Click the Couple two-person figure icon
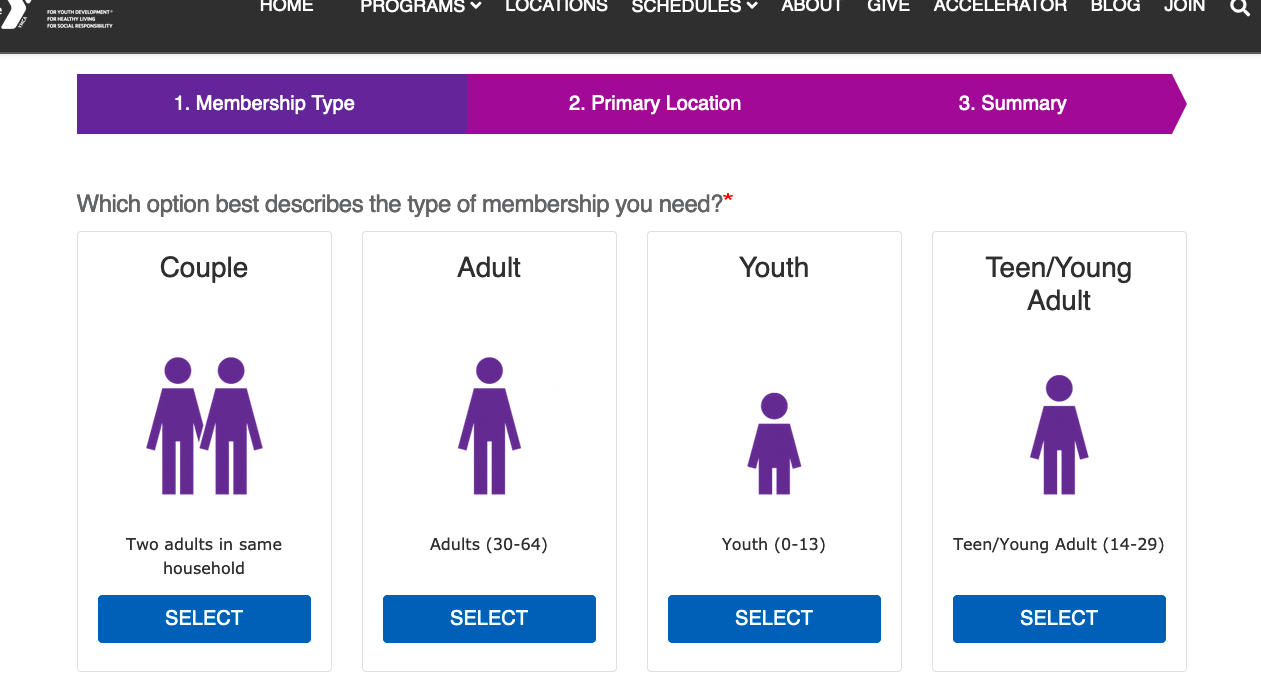The image size is (1261, 682). point(204,425)
